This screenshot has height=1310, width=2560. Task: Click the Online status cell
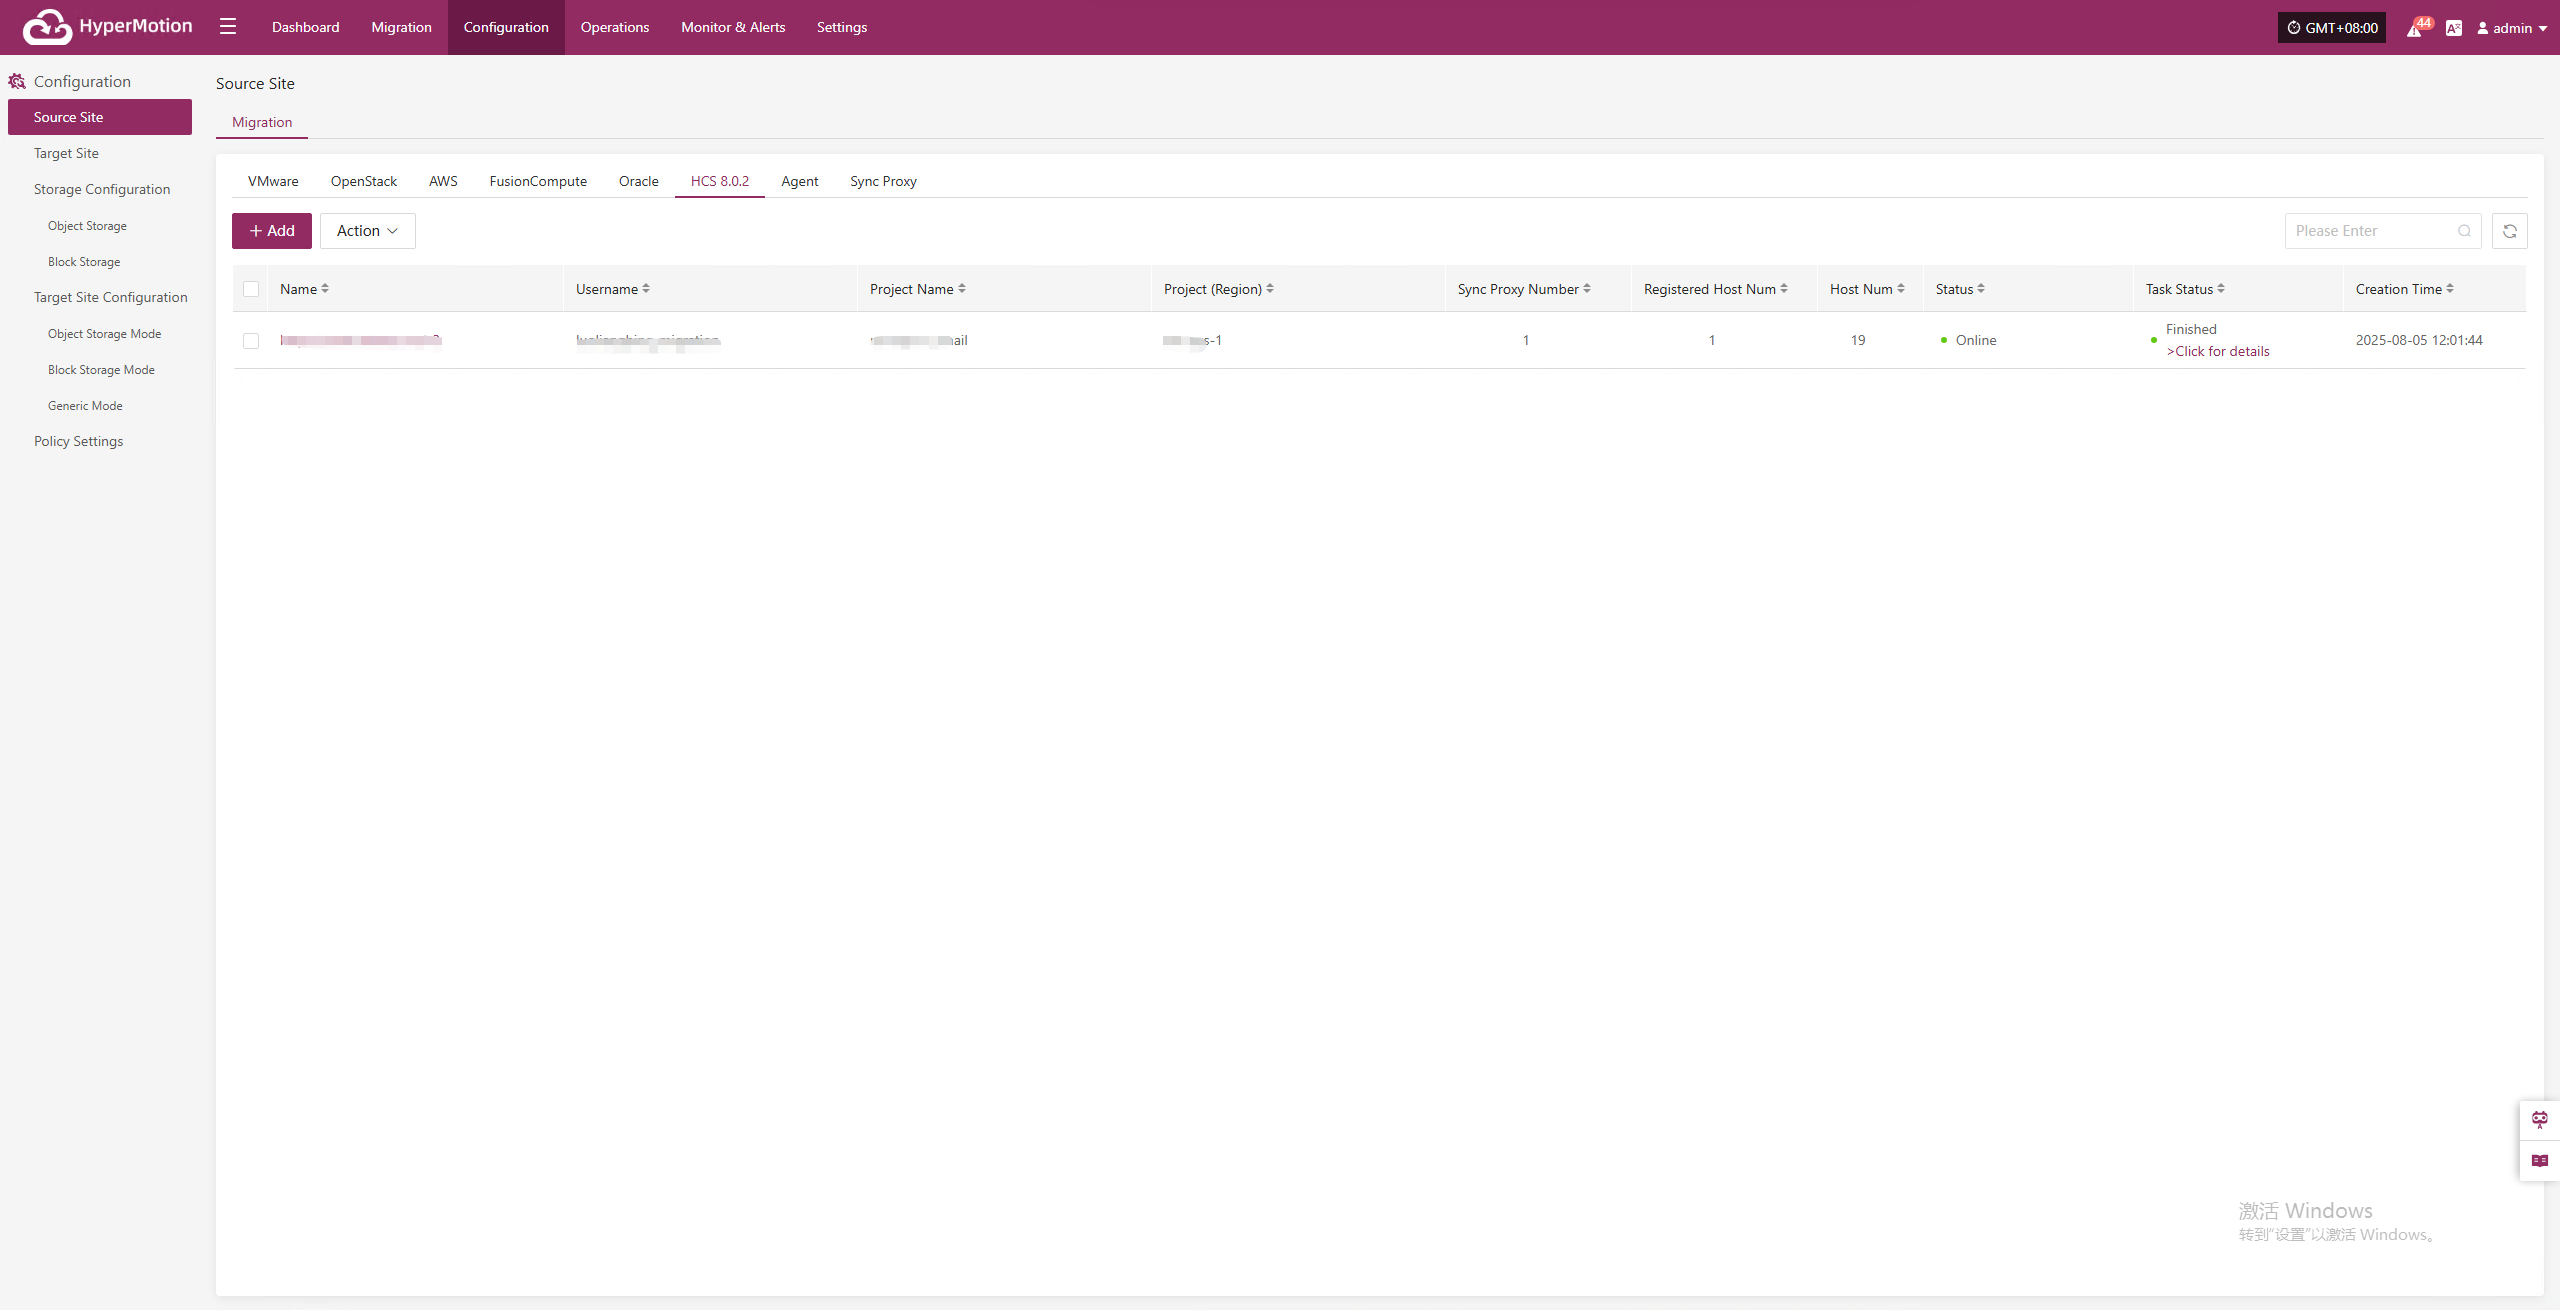pyautogui.click(x=1968, y=340)
